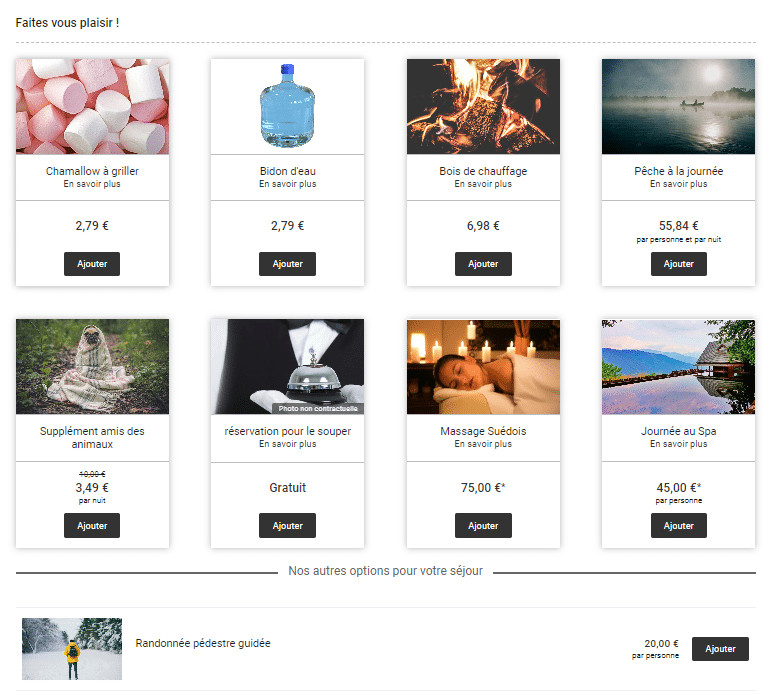Add Bois de chauffage option

(x=483, y=264)
